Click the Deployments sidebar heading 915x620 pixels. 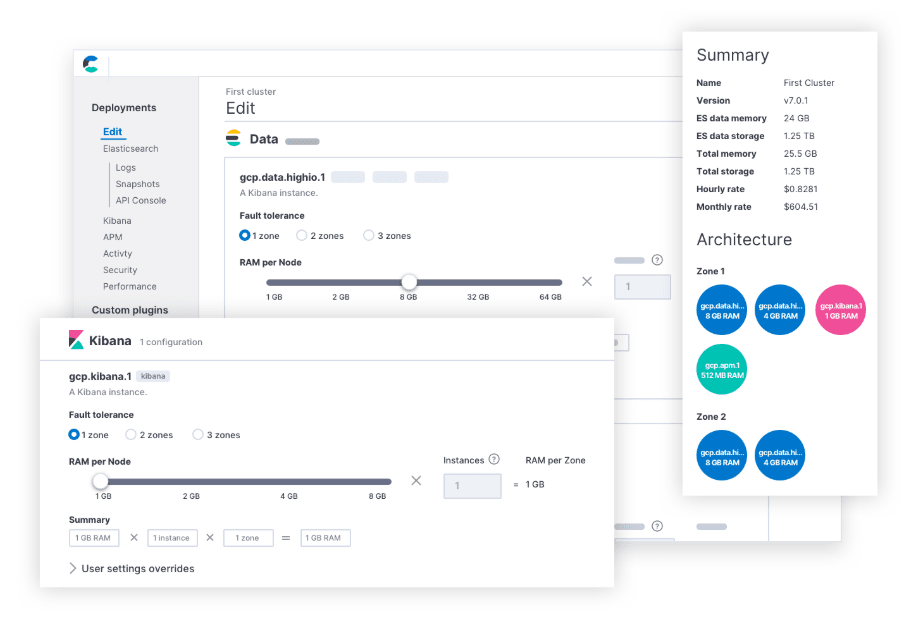[124, 107]
